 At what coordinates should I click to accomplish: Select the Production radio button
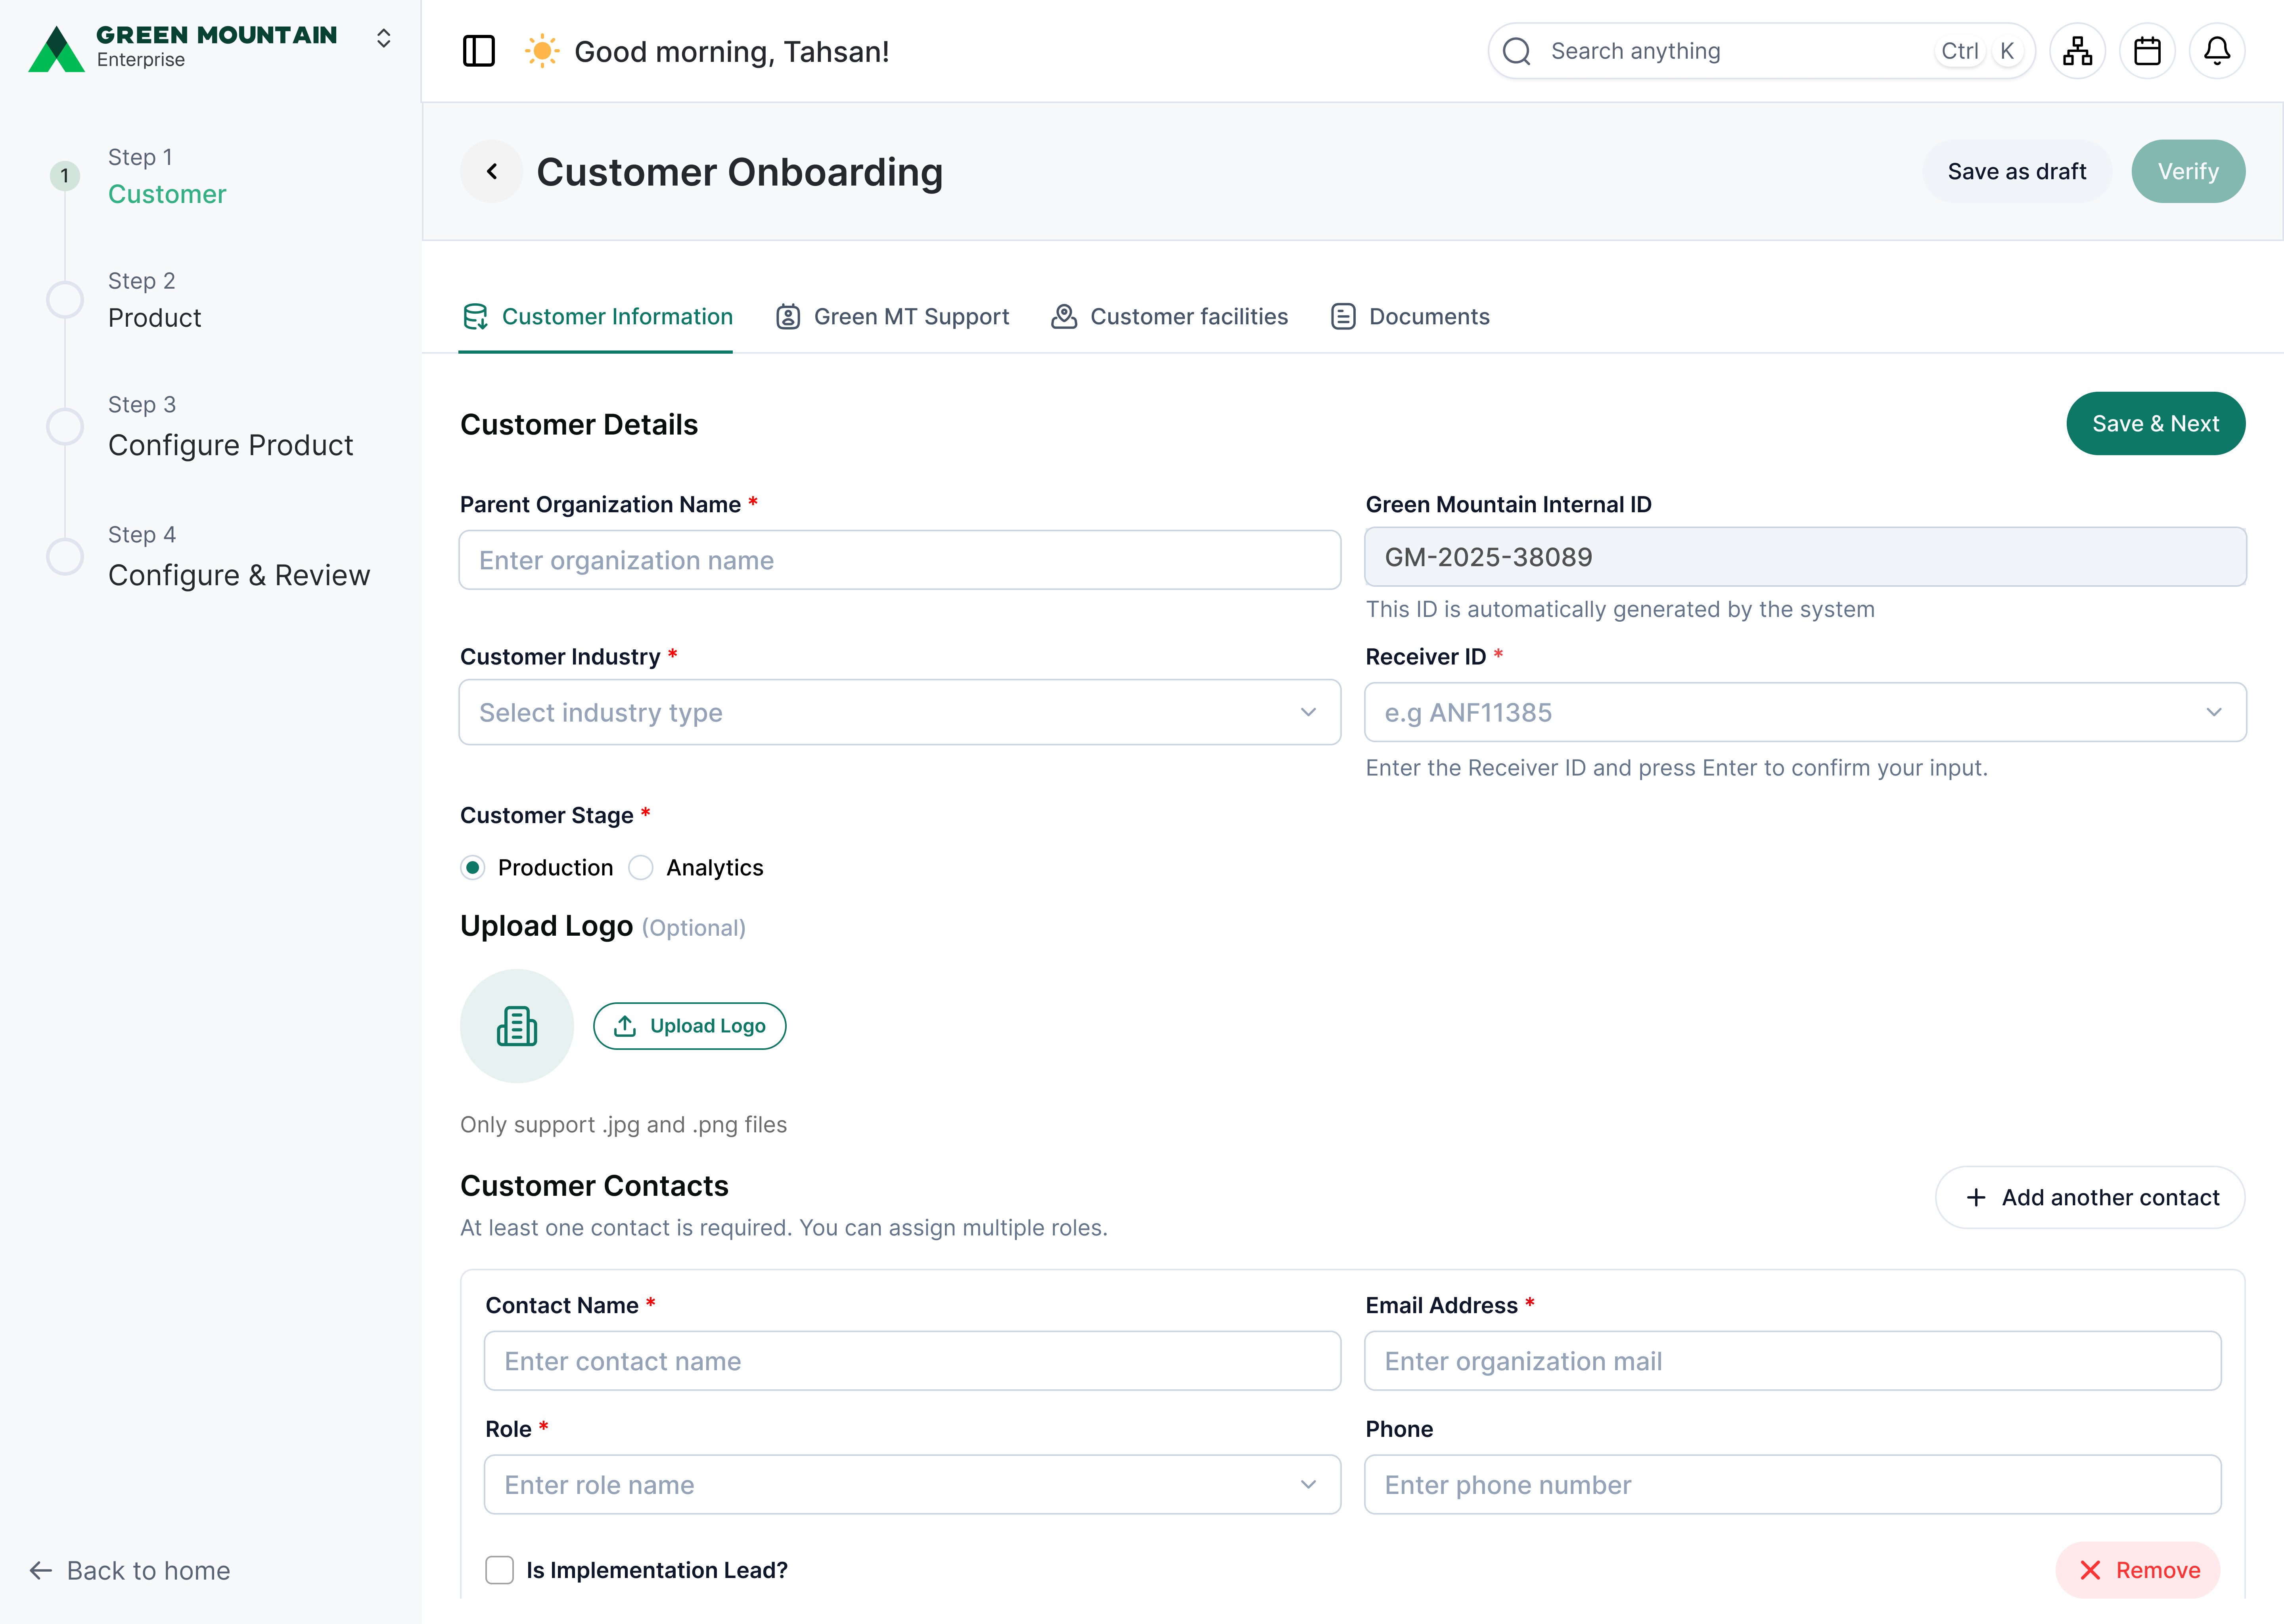(x=473, y=867)
